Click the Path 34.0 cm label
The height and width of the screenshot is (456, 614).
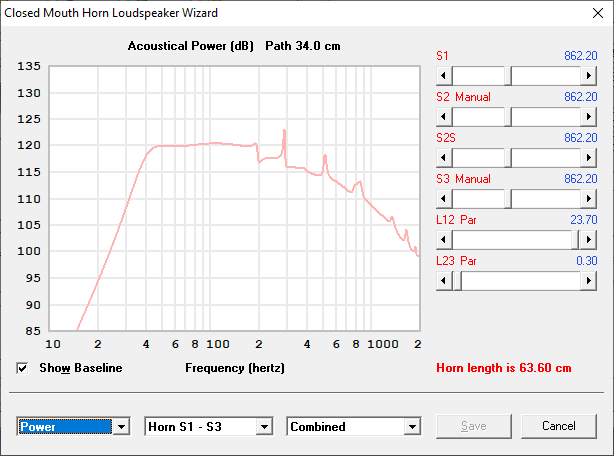click(x=303, y=46)
